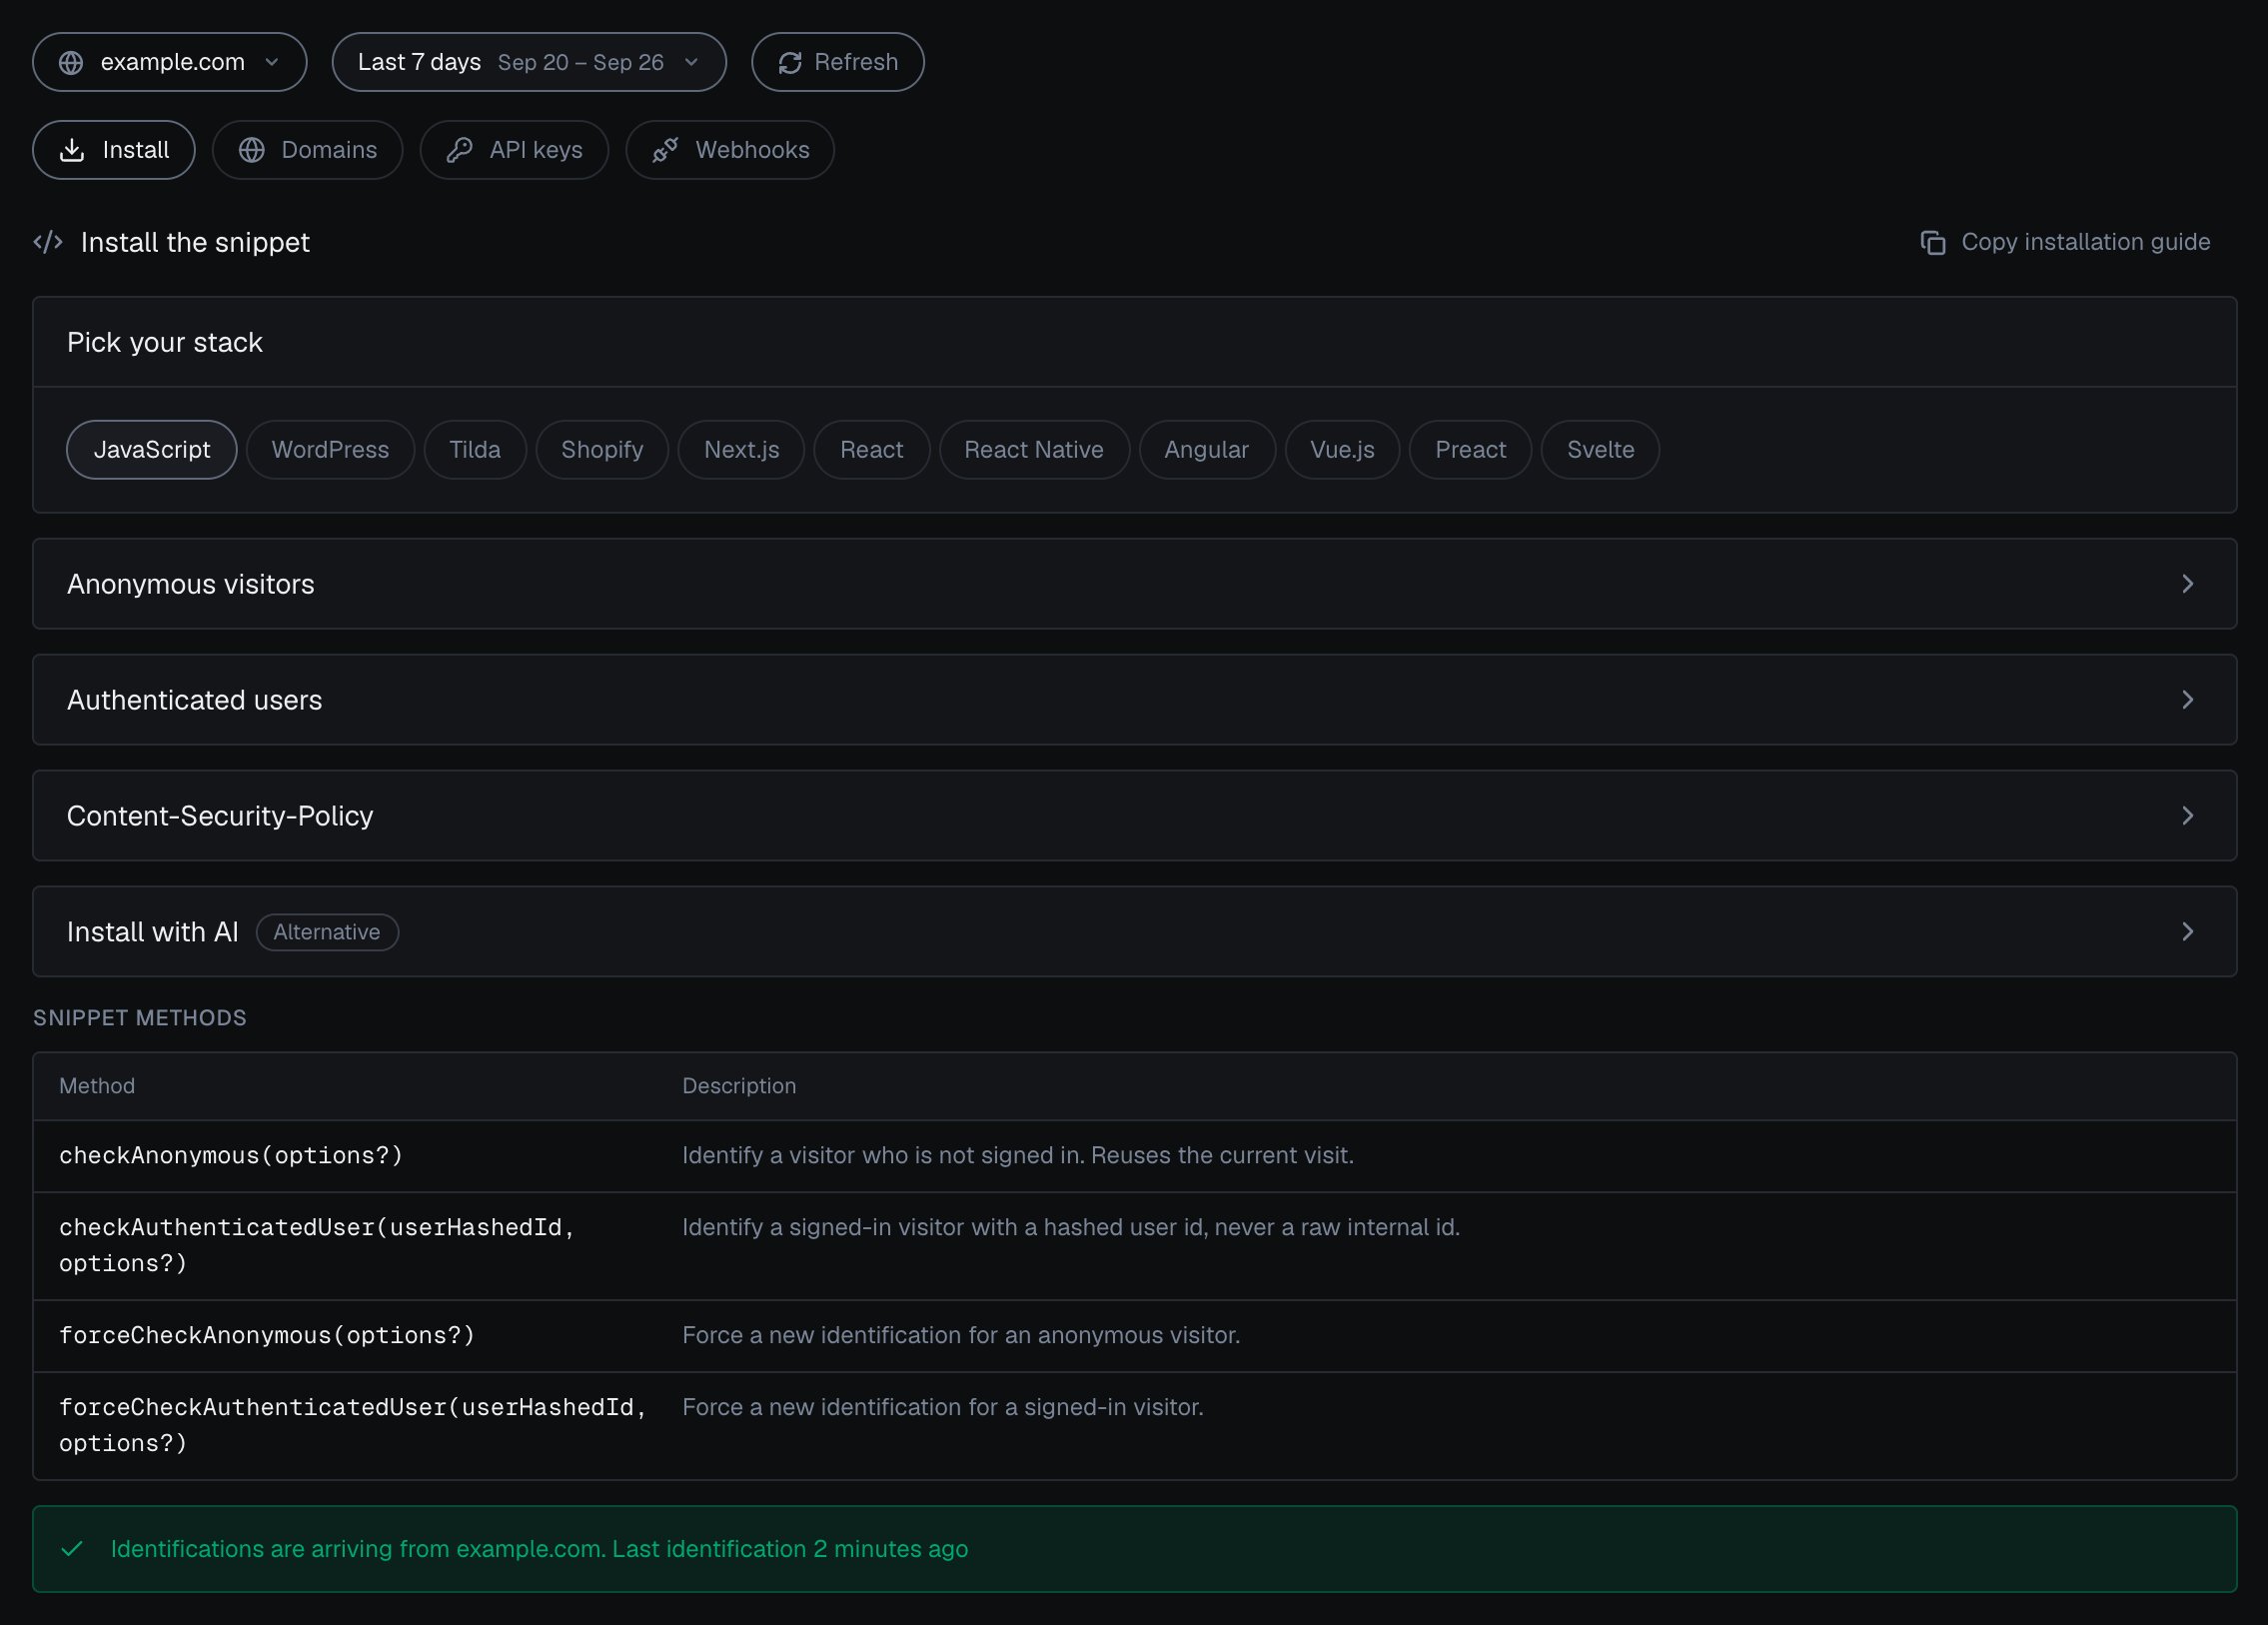Click the SNIPPET METHODS section label
Screen dimensions: 2268x1625
coord(140,1018)
